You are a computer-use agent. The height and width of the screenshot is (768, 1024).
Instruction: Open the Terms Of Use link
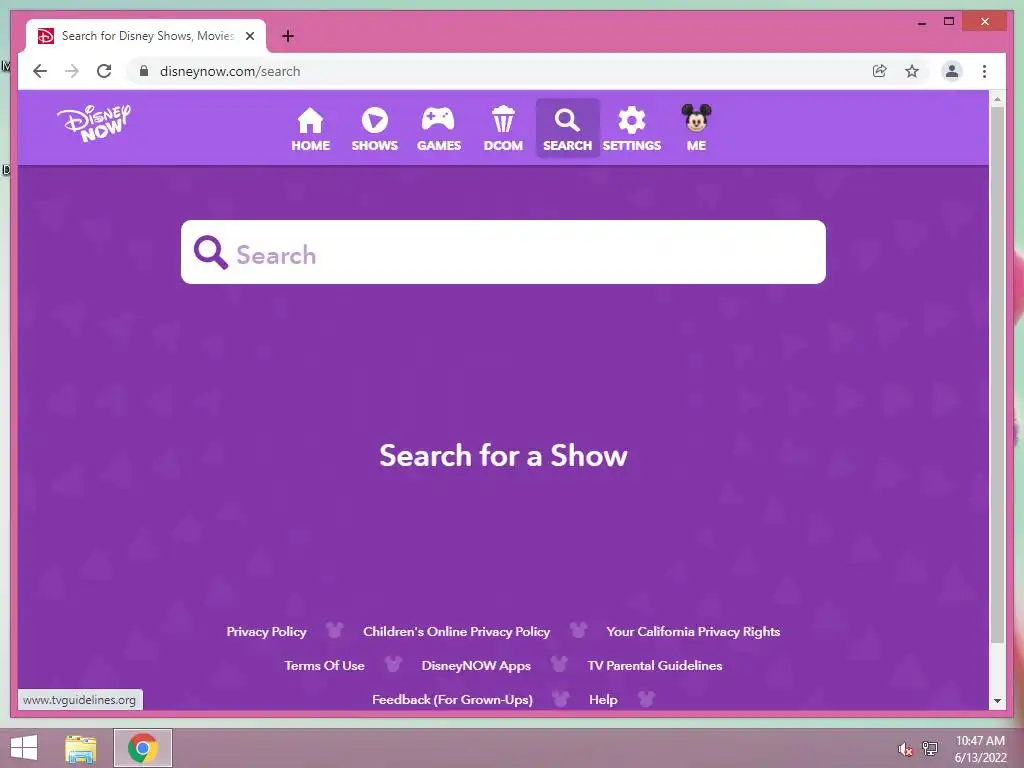click(324, 665)
